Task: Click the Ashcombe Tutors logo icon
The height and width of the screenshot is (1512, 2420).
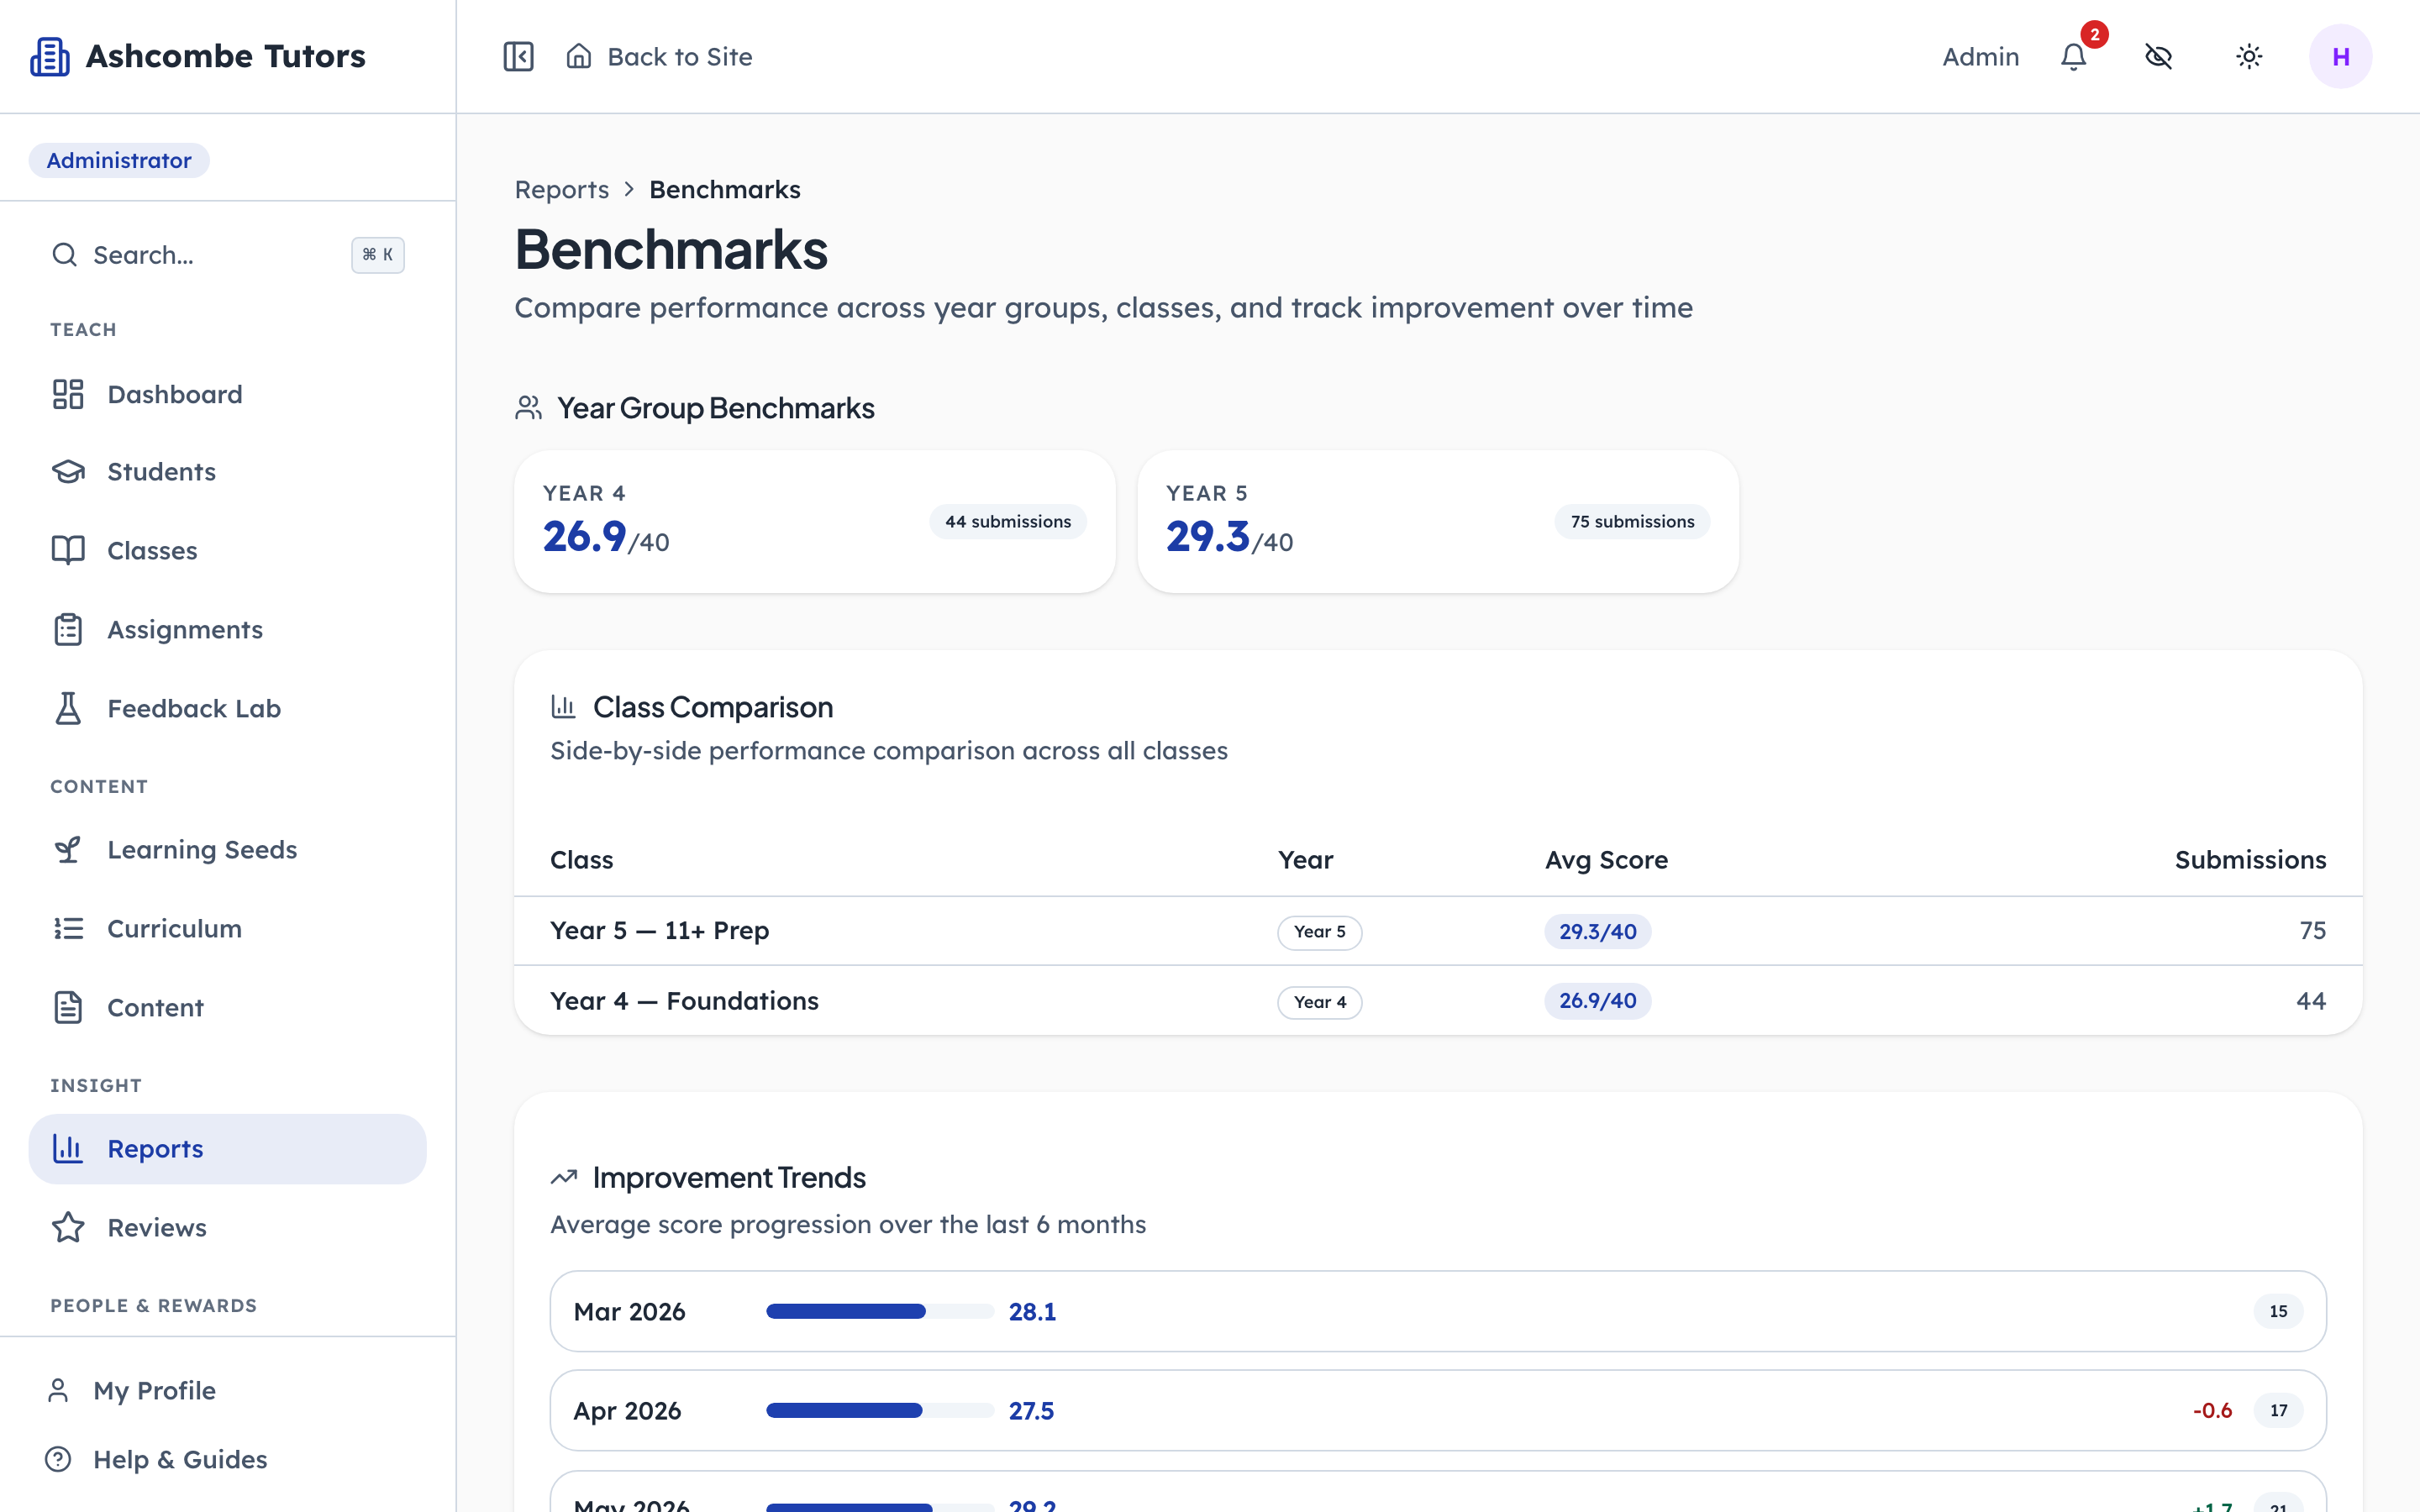Action: point(49,57)
